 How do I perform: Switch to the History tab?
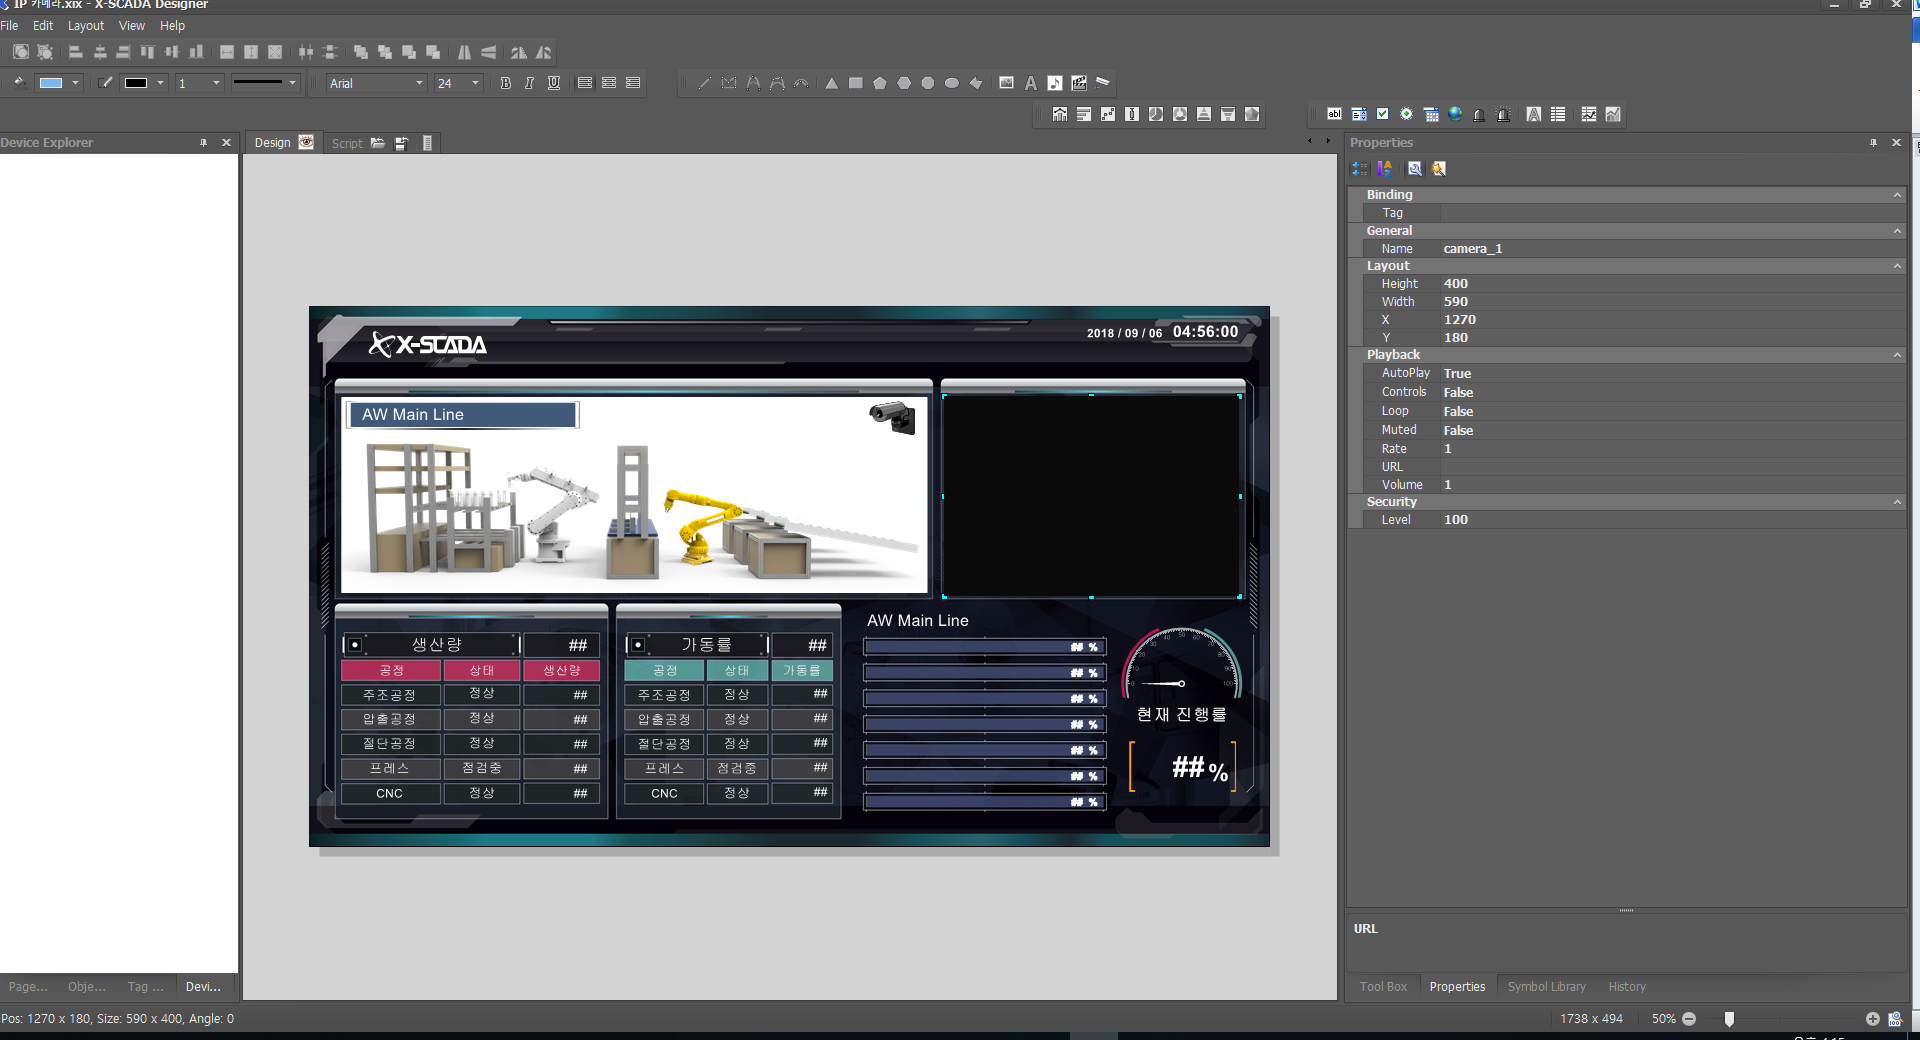[1627, 987]
